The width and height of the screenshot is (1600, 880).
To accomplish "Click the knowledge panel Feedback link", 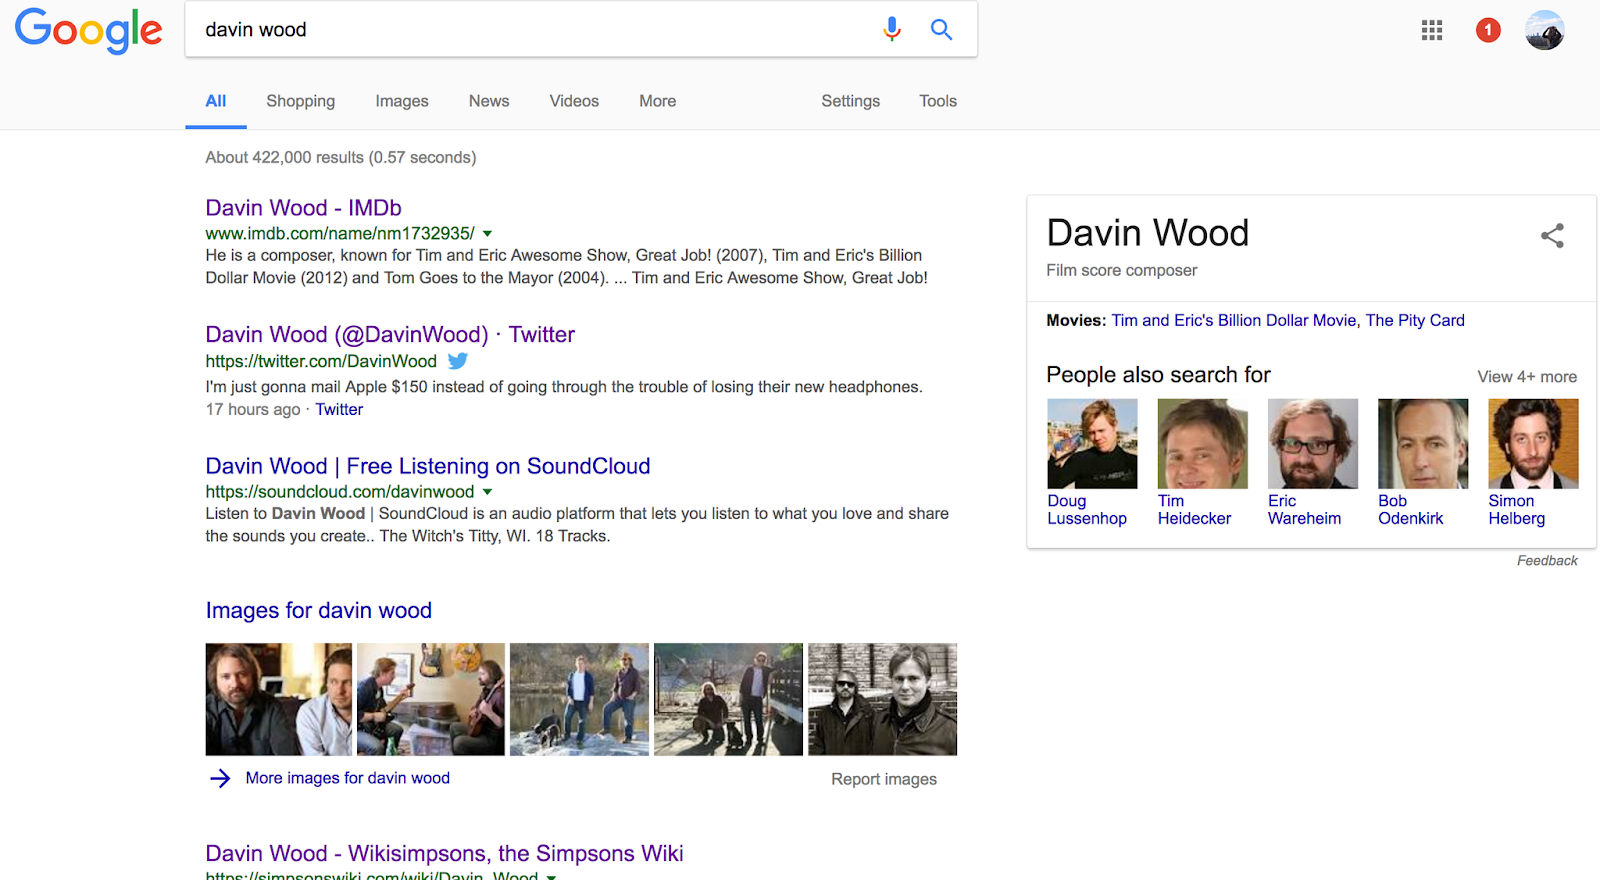I will 1547,561.
